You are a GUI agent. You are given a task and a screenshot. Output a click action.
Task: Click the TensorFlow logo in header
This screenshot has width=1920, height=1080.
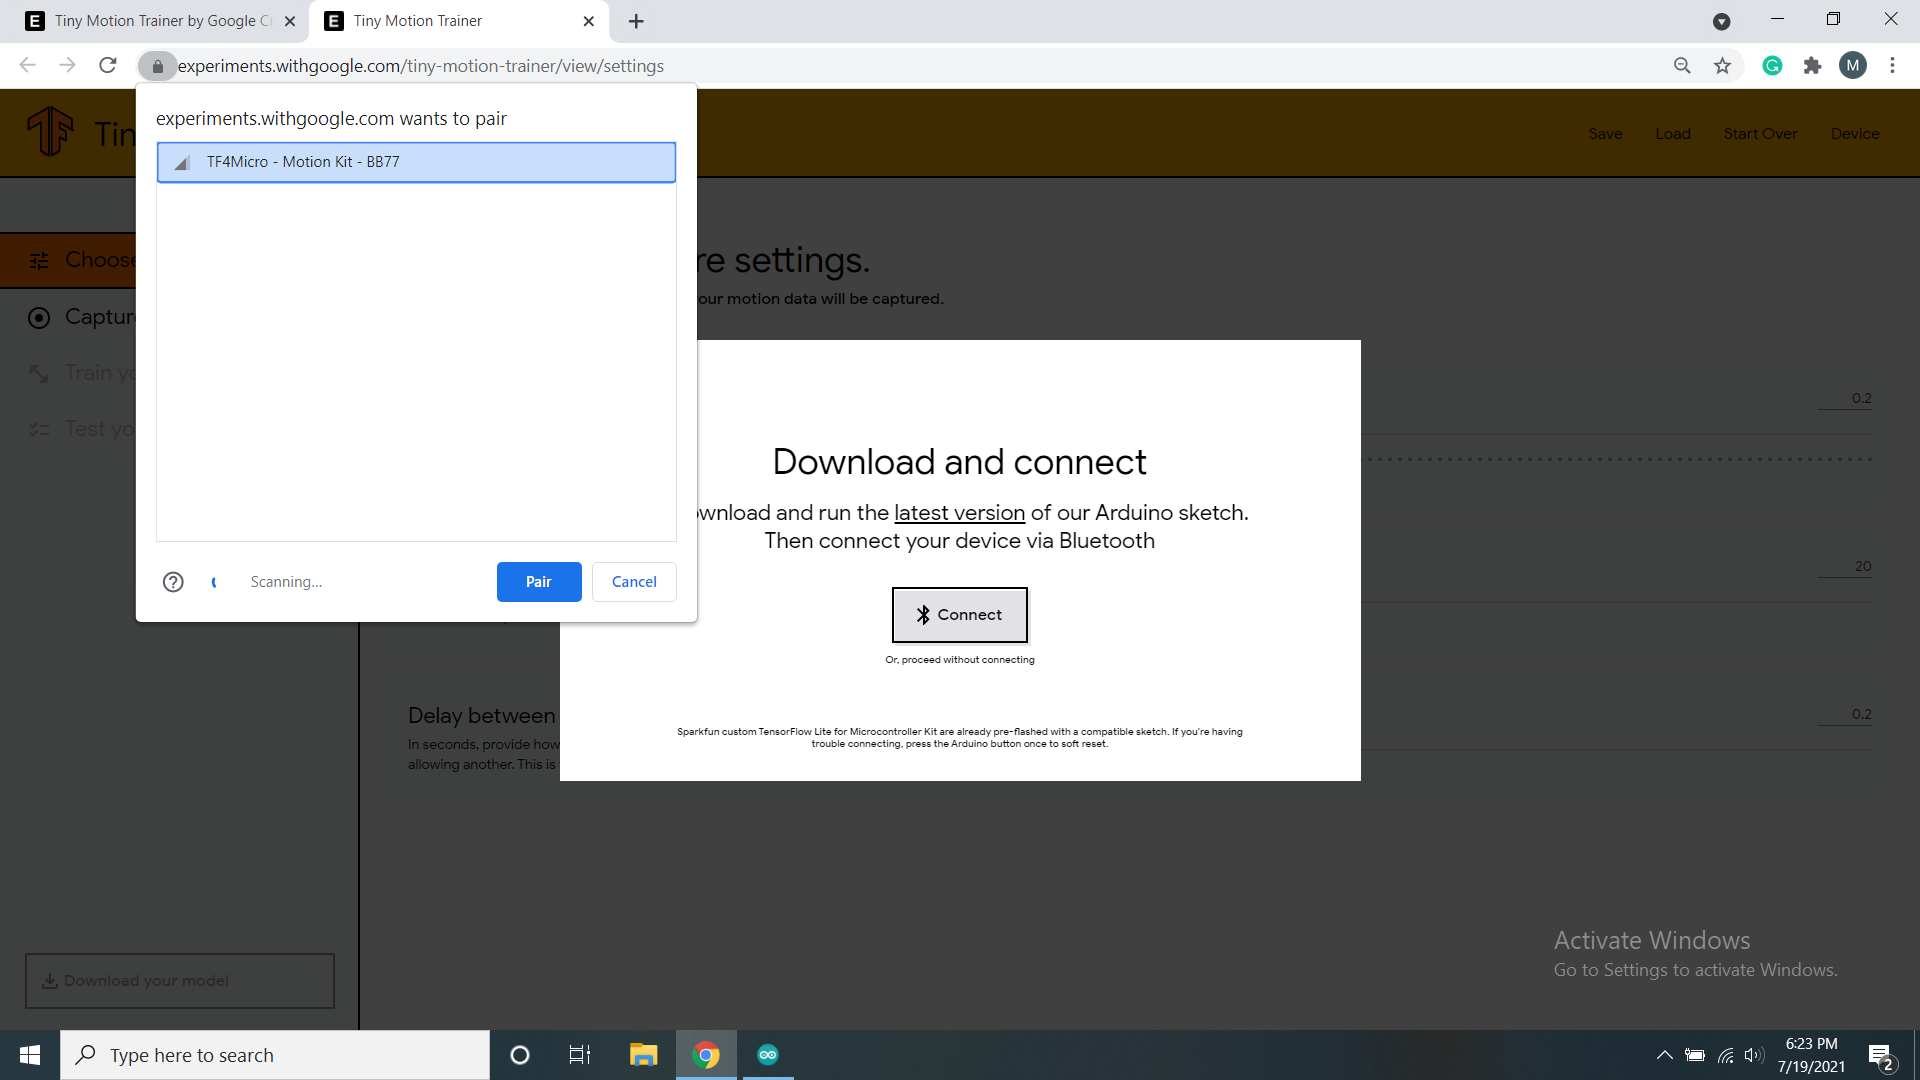click(50, 132)
